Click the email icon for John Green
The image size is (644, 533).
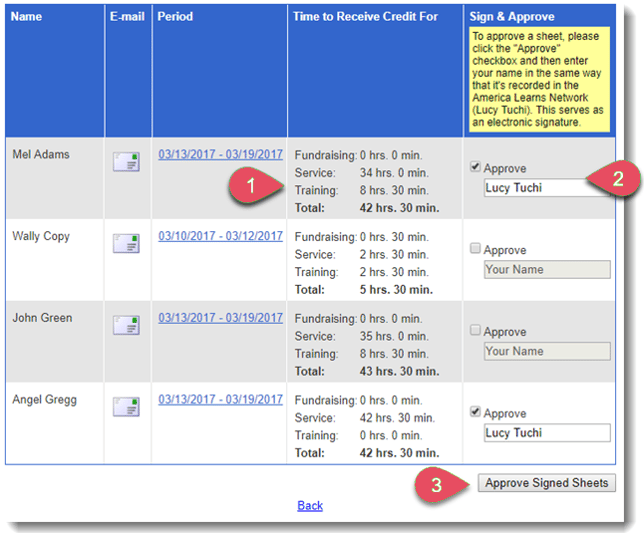point(126,326)
